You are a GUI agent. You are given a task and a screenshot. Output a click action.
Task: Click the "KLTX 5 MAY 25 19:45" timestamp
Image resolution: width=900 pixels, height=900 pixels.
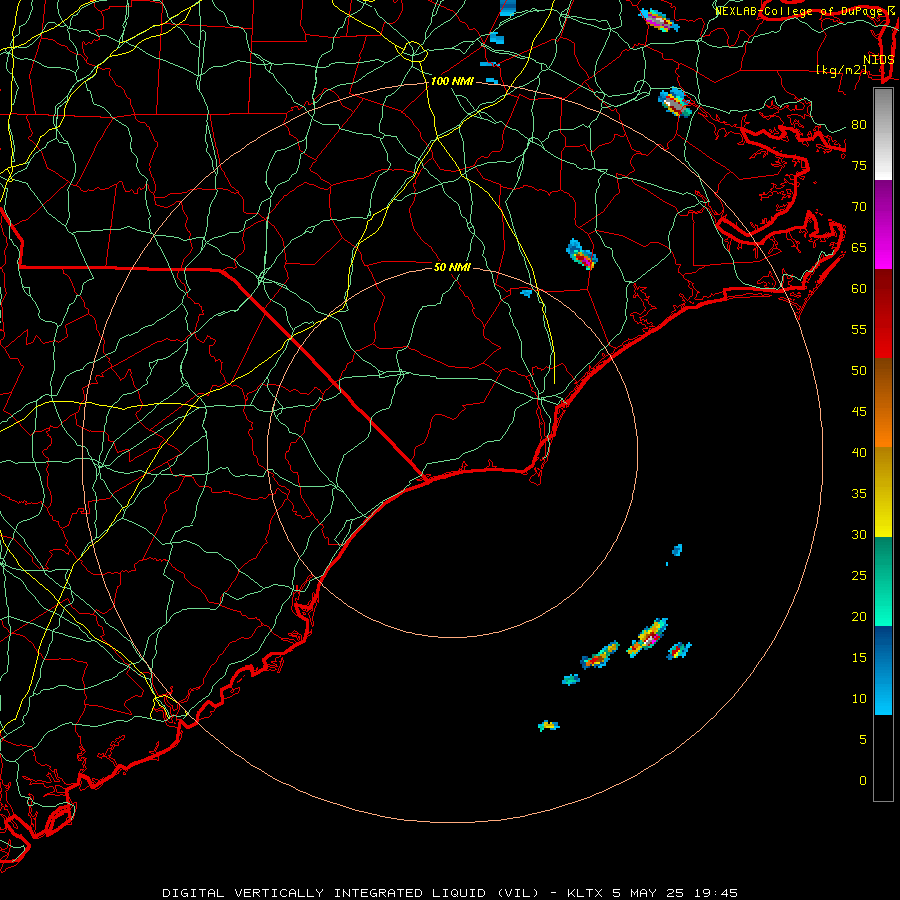coord(652,893)
